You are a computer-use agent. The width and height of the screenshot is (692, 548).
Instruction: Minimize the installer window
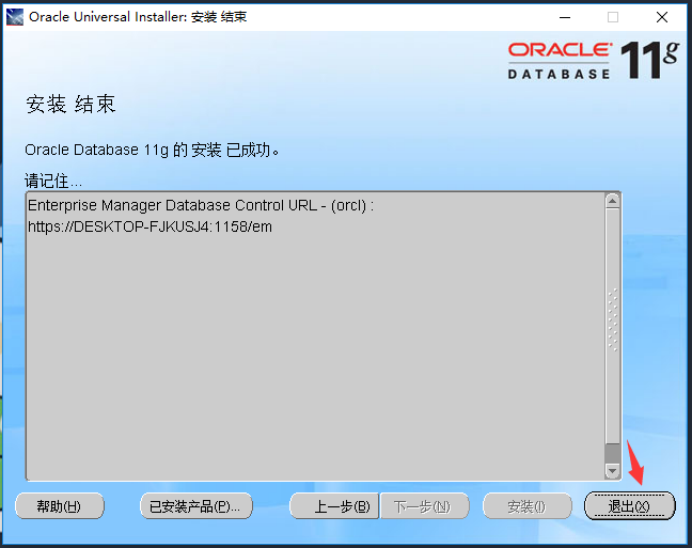click(x=565, y=17)
